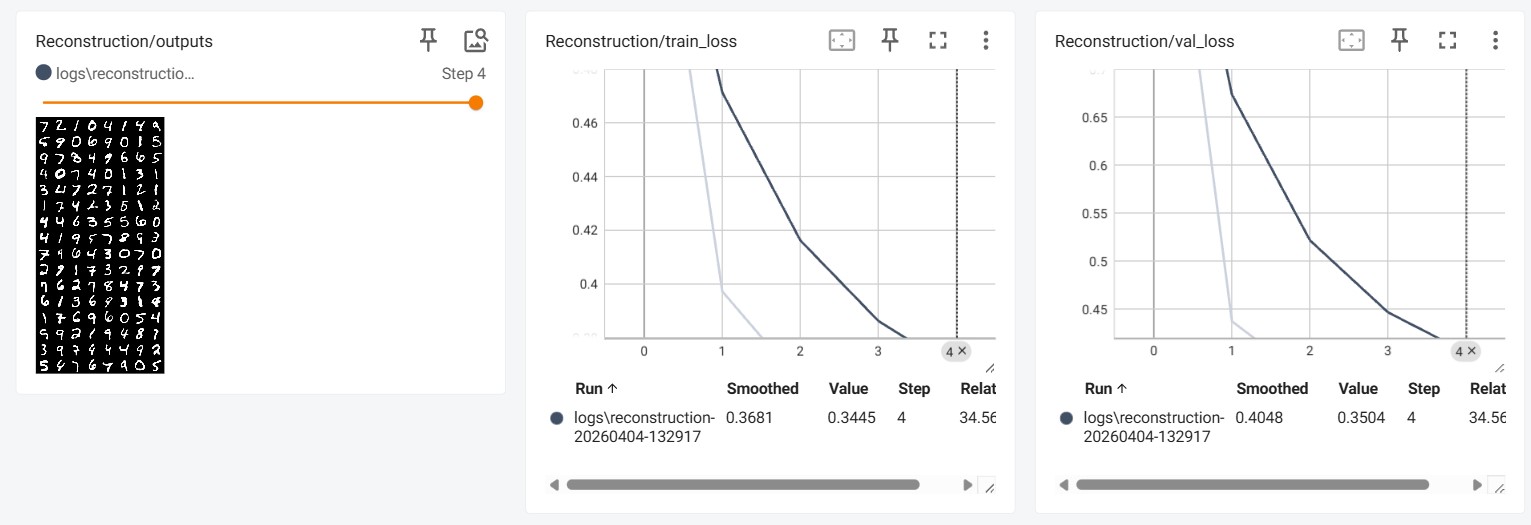This screenshot has height=525, width=1531.
Task: Open more options menu for val_loss
Action: [1495, 40]
